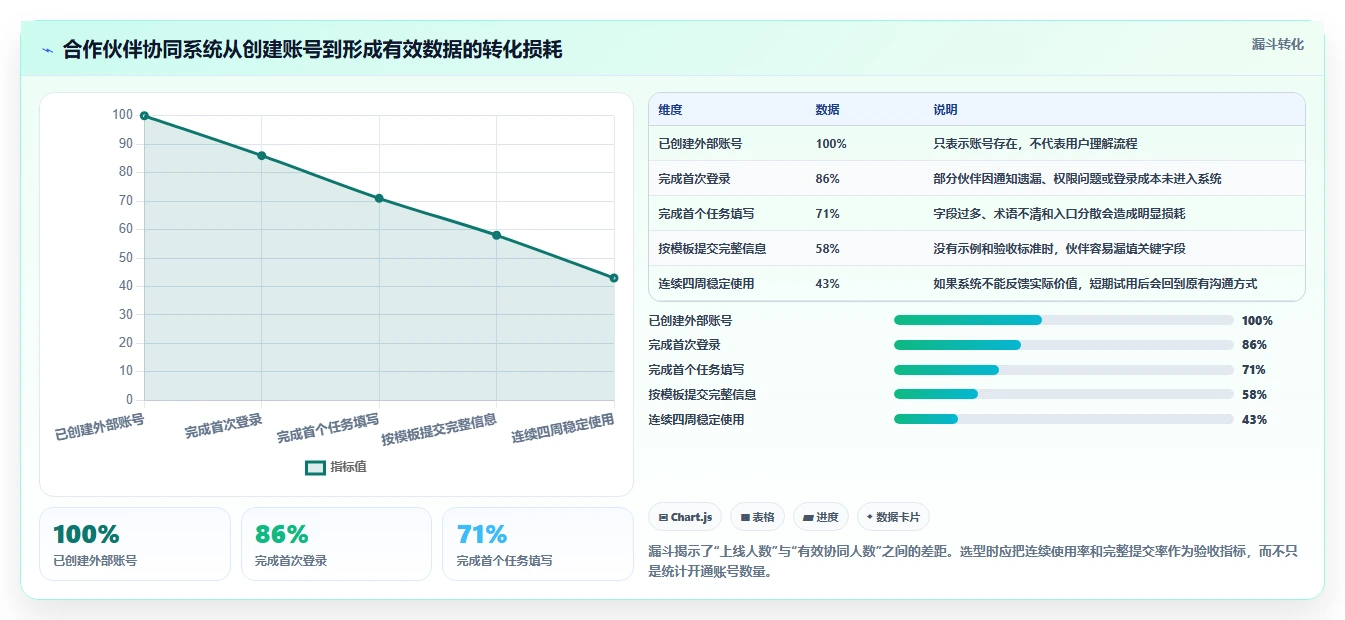Open the Chart.js tag

click(x=685, y=517)
